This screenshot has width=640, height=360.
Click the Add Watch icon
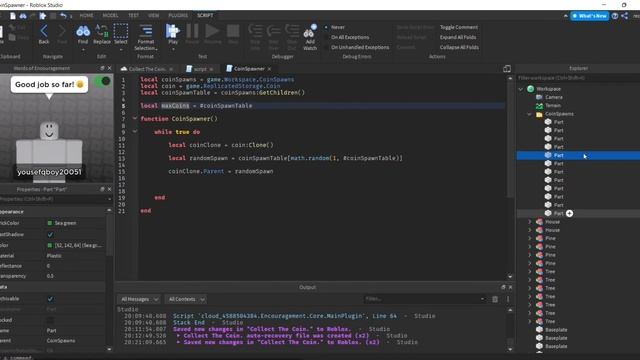(x=310, y=32)
